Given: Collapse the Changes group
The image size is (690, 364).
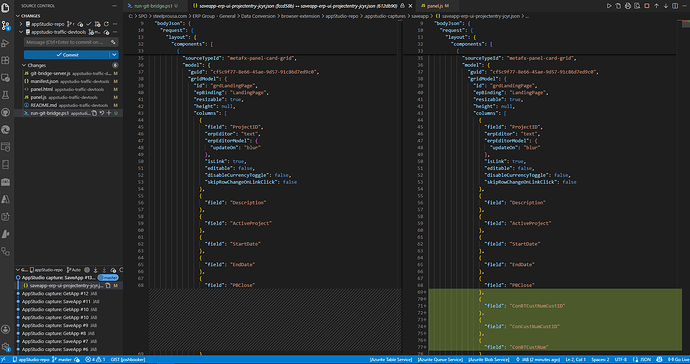Looking at the screenshot, I should coord(24,65).
